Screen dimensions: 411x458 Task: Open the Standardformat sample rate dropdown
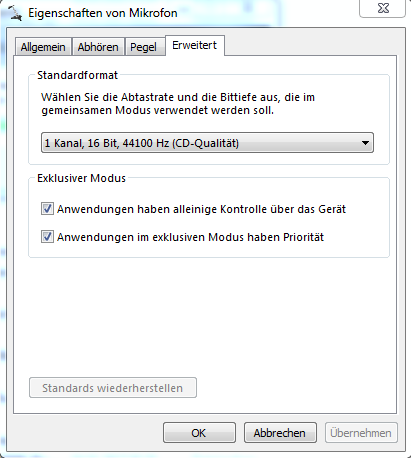coord(207,143)
